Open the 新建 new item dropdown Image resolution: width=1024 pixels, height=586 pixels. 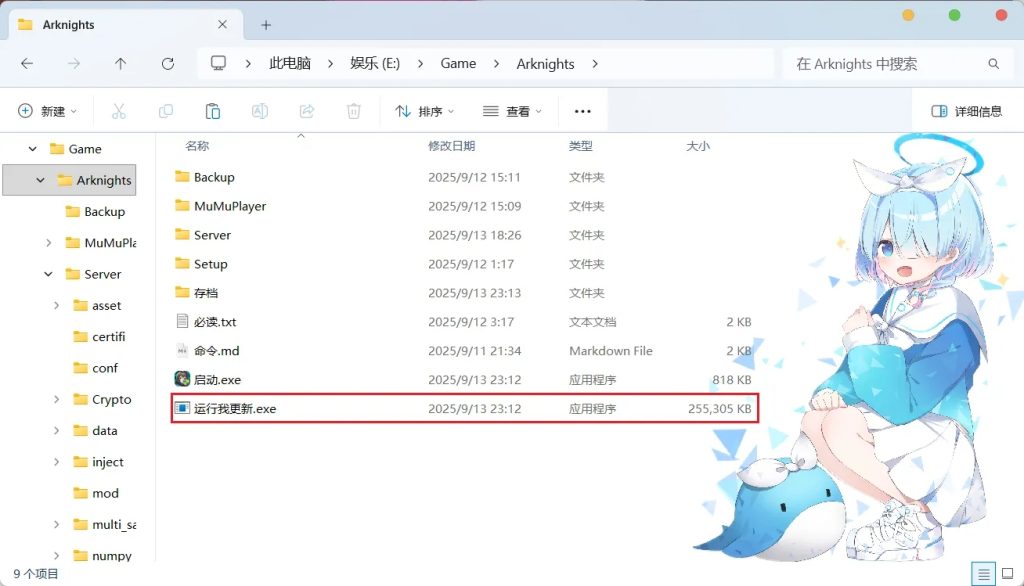pyautogui.click(x=46, y=111)
